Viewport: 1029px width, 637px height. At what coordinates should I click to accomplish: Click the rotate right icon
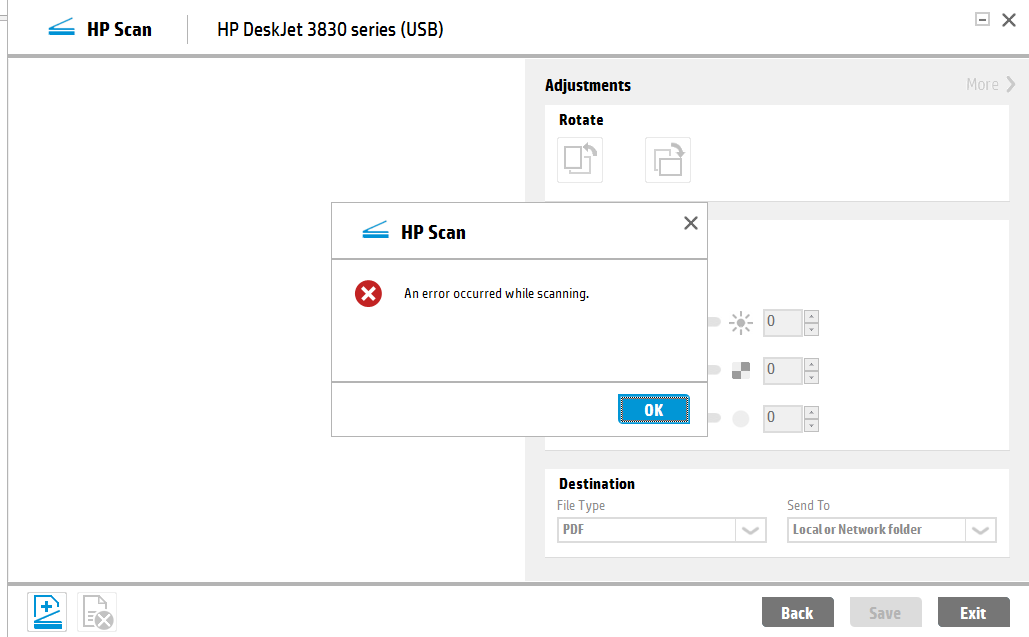(x=667, y=160)
